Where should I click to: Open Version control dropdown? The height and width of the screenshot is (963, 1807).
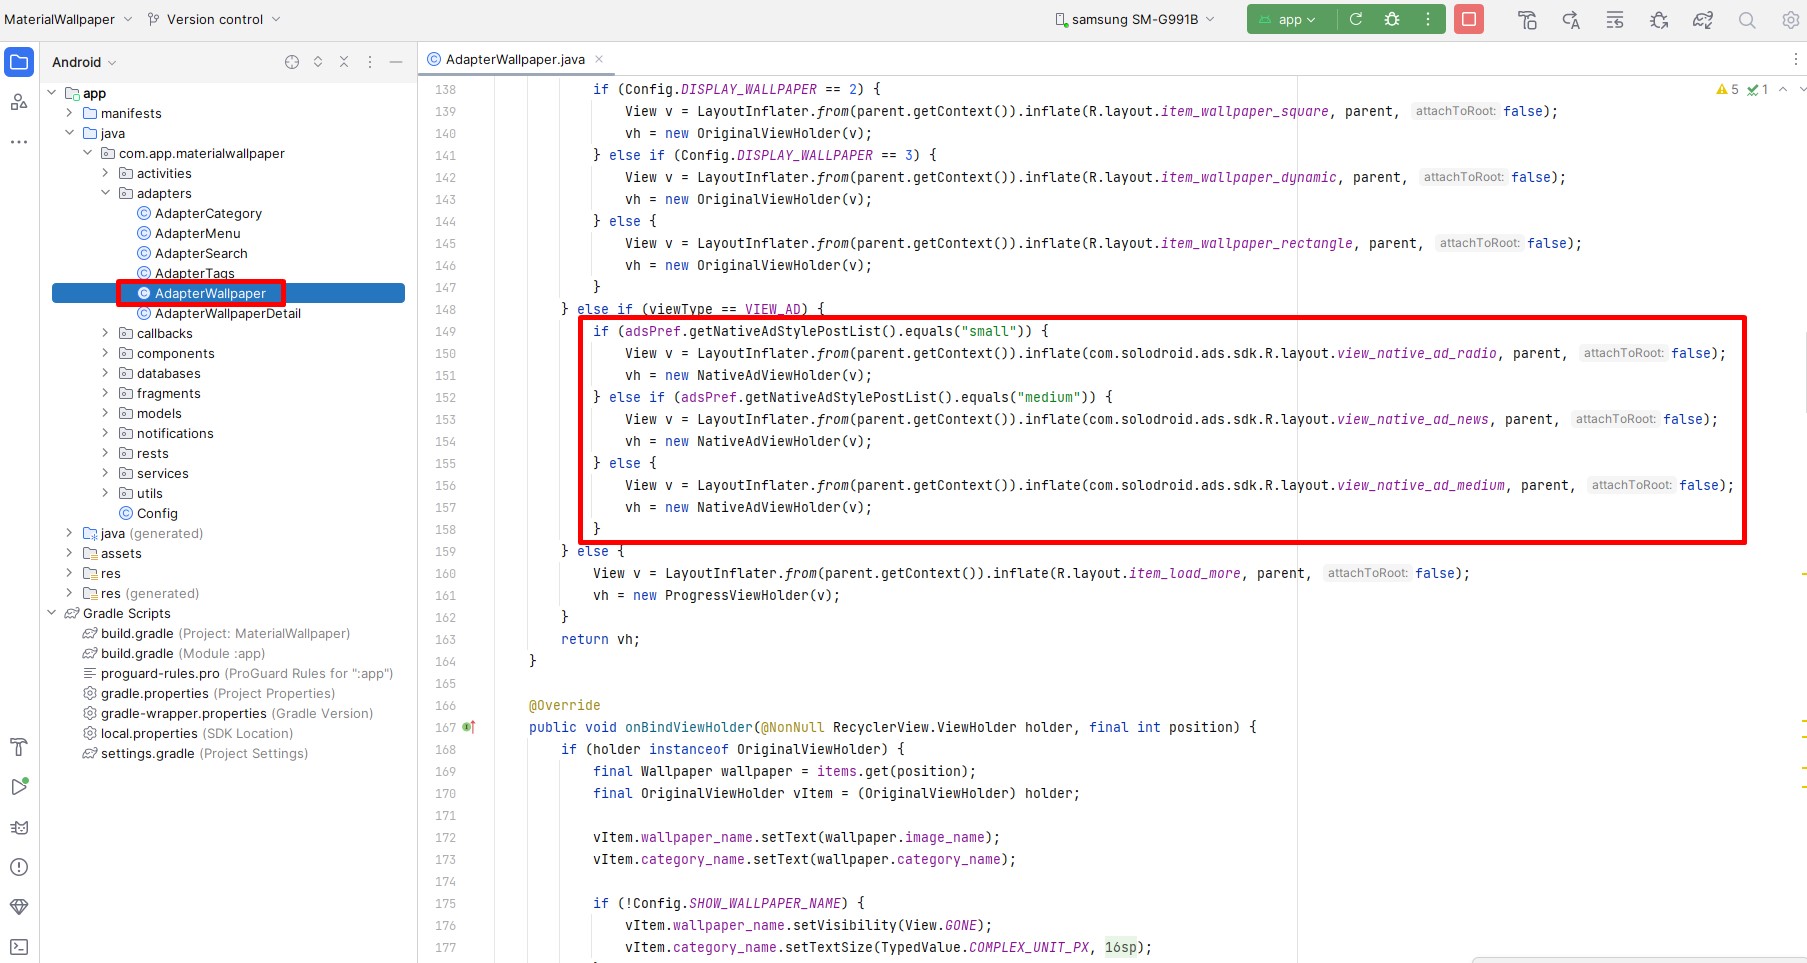pyautogui.click(x=214, y=19)
